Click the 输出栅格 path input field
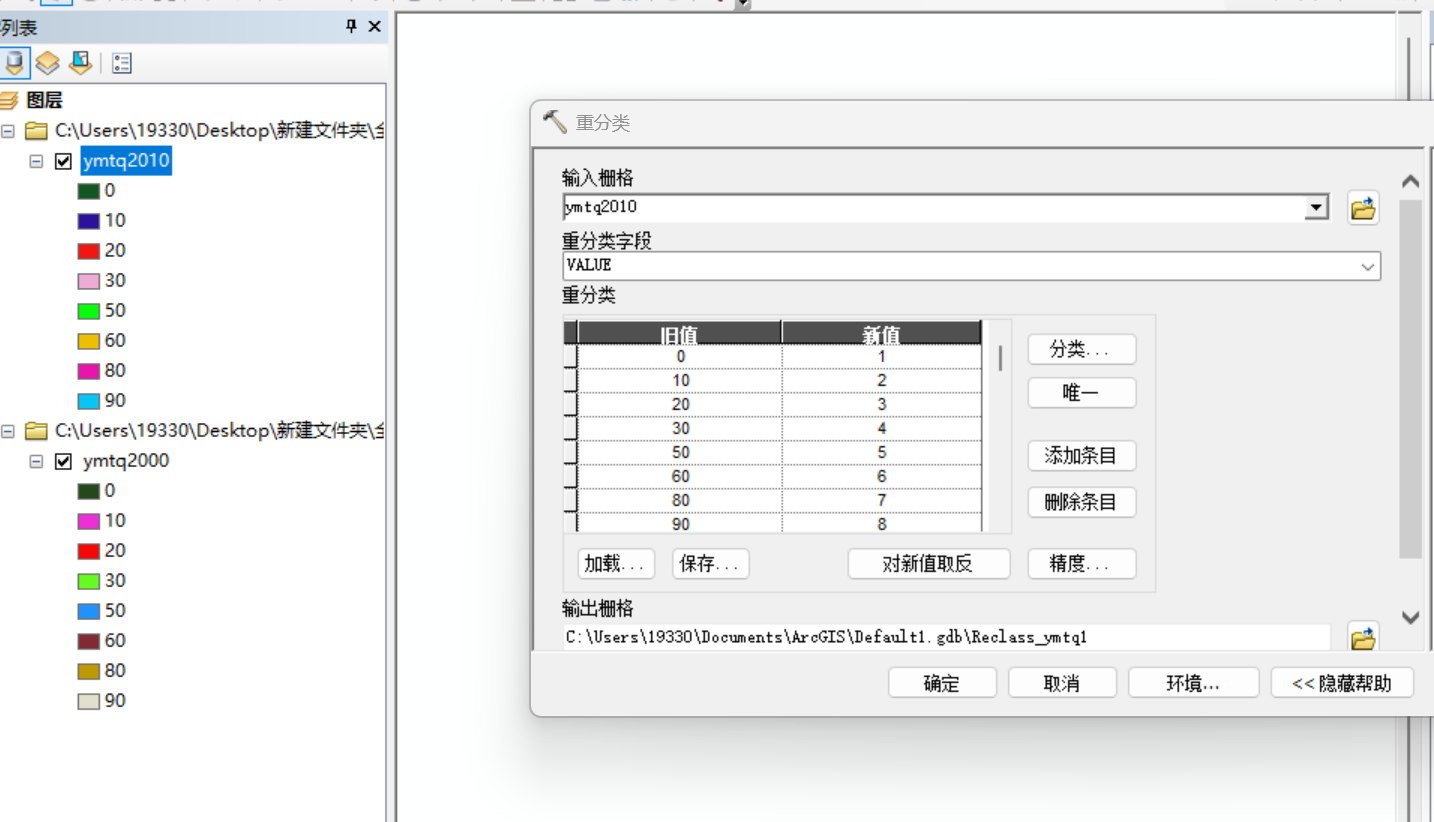Image resolution: width=1434 pixels, height=822 pixels. click(x=946, y=637)
